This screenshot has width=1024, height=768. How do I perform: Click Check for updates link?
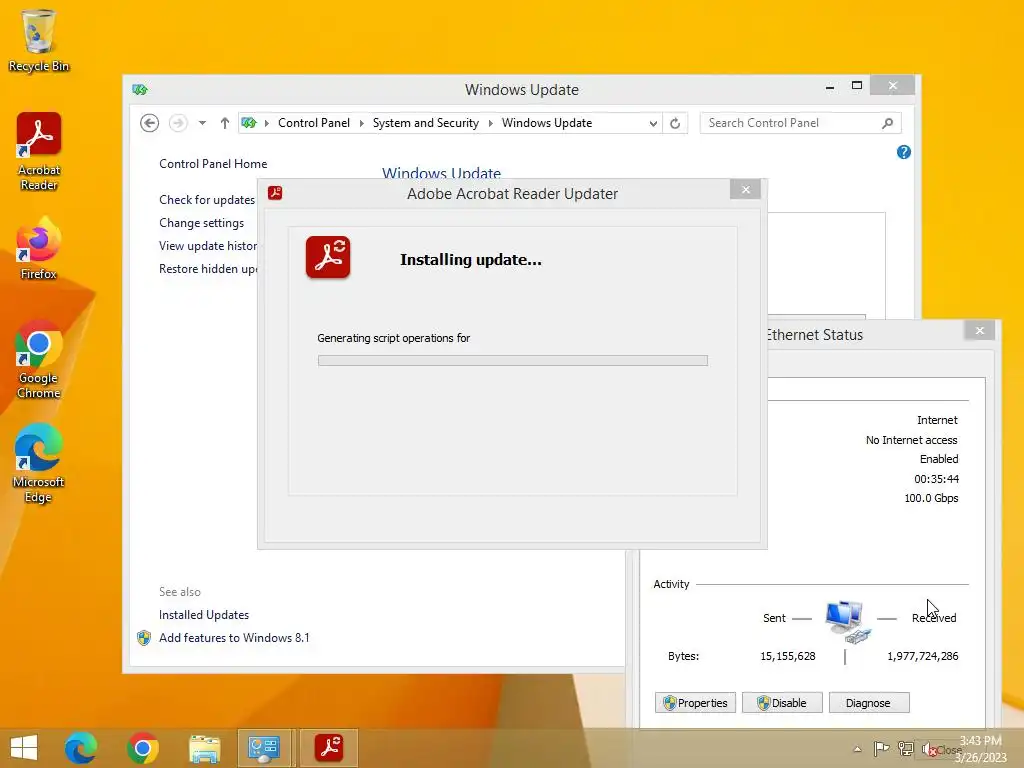point(207,200)
